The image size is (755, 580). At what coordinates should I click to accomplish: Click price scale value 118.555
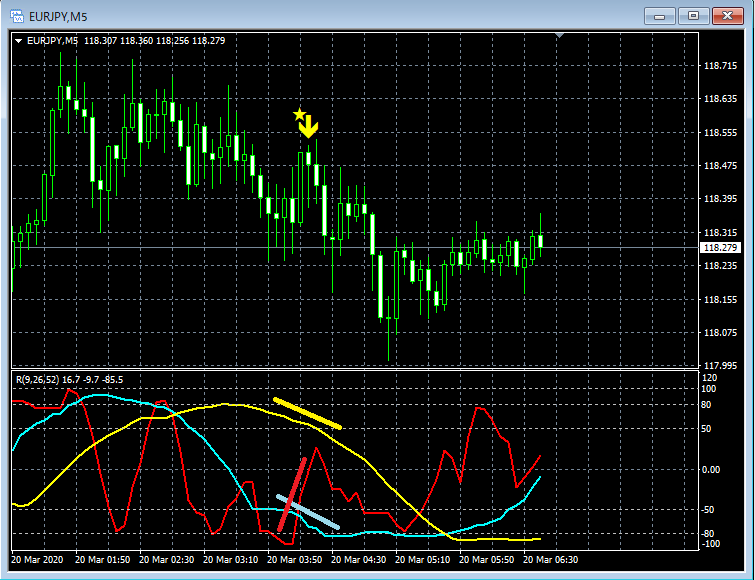pyautogui.click(x=720, y=132)
